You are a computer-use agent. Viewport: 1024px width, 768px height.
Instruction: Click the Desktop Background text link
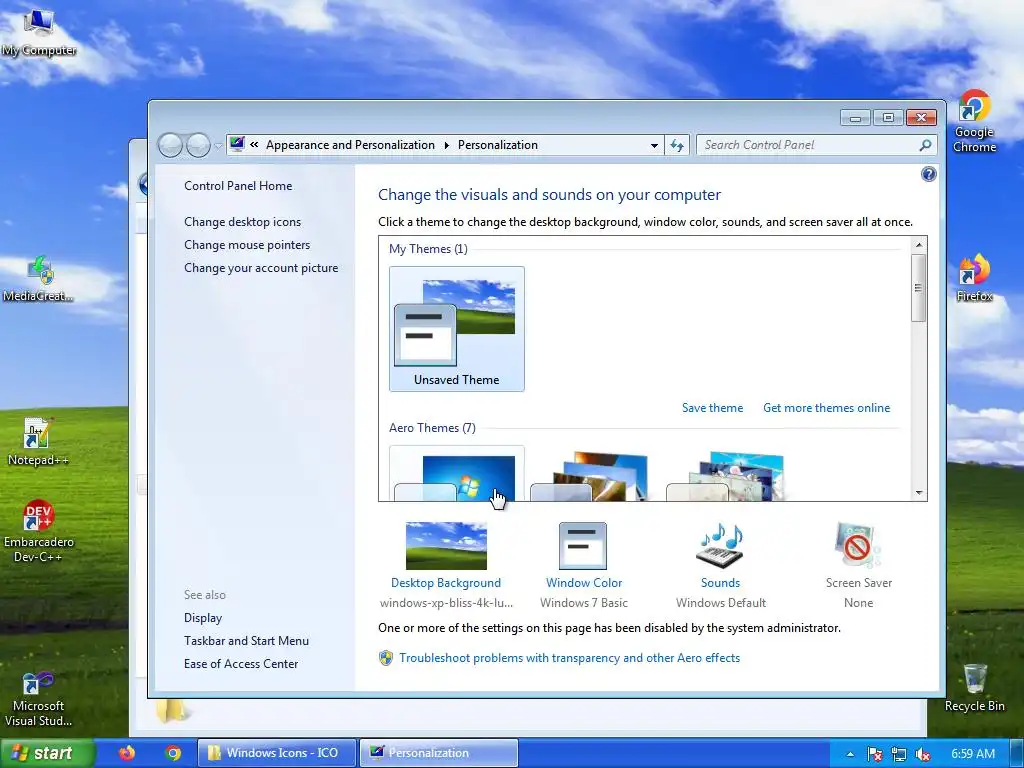(446, 583)
